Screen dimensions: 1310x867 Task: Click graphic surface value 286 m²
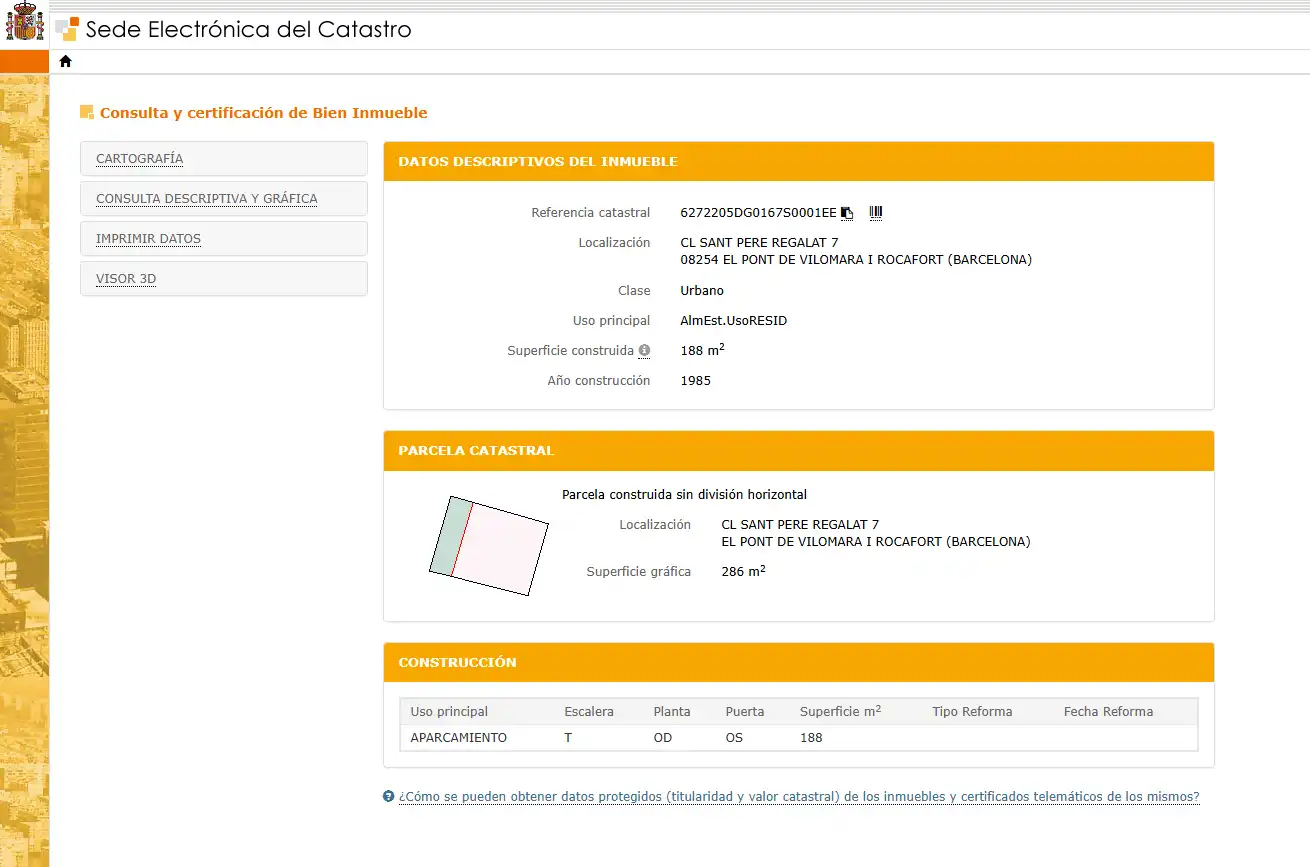[x=743, y=571]
